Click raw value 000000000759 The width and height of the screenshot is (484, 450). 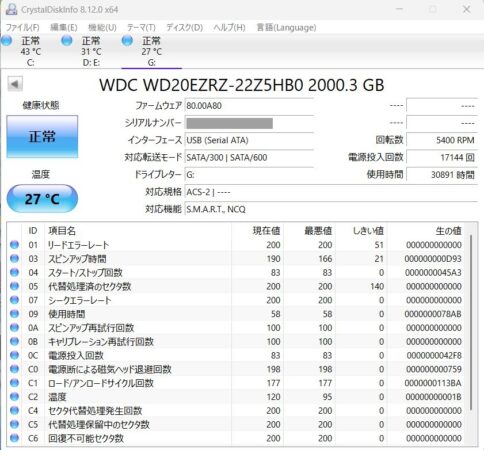(x=434, y=369)
